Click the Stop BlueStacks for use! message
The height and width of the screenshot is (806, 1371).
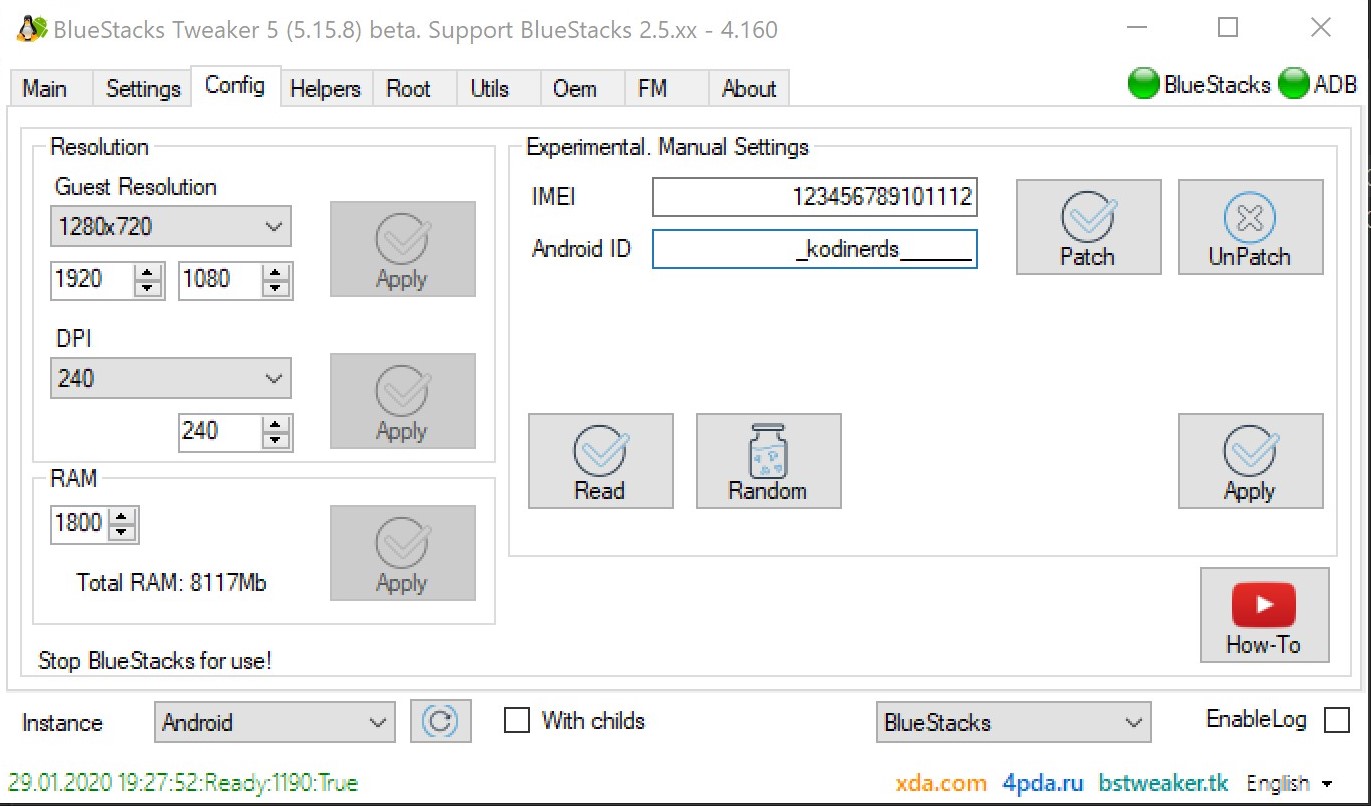tap(155, 661)
